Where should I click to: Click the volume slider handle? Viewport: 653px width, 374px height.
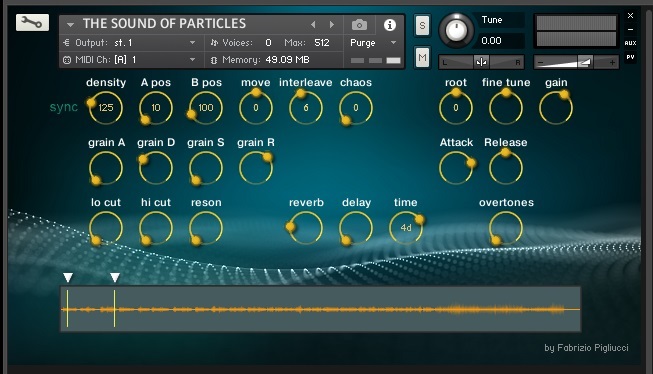[x=586, y=62]
